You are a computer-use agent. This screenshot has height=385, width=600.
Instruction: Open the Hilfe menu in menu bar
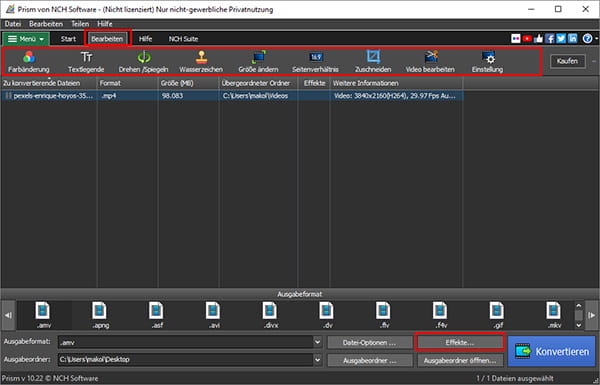(105, 24)
